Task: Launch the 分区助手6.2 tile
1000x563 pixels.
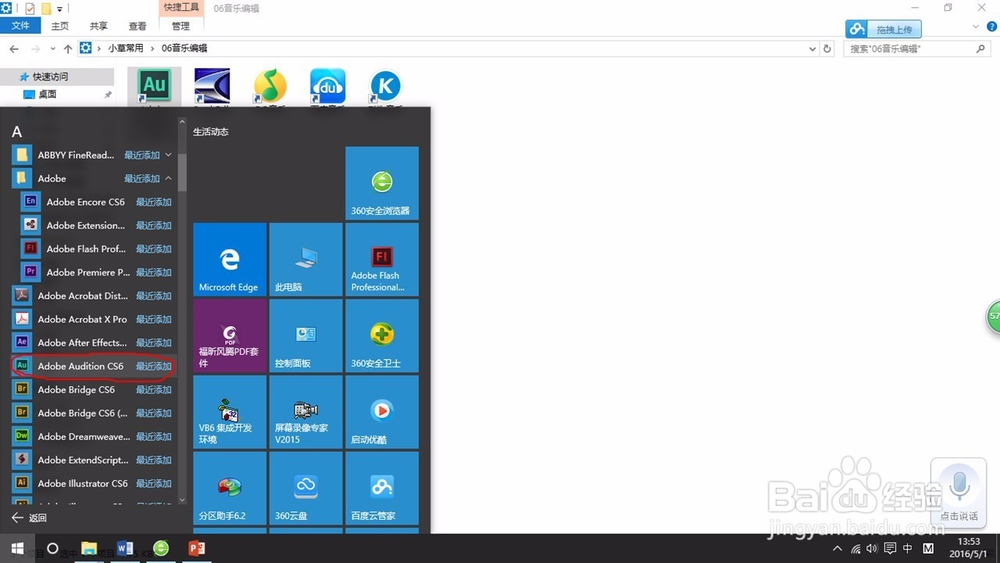Action: pyautogui.click(x=230, y=488)
